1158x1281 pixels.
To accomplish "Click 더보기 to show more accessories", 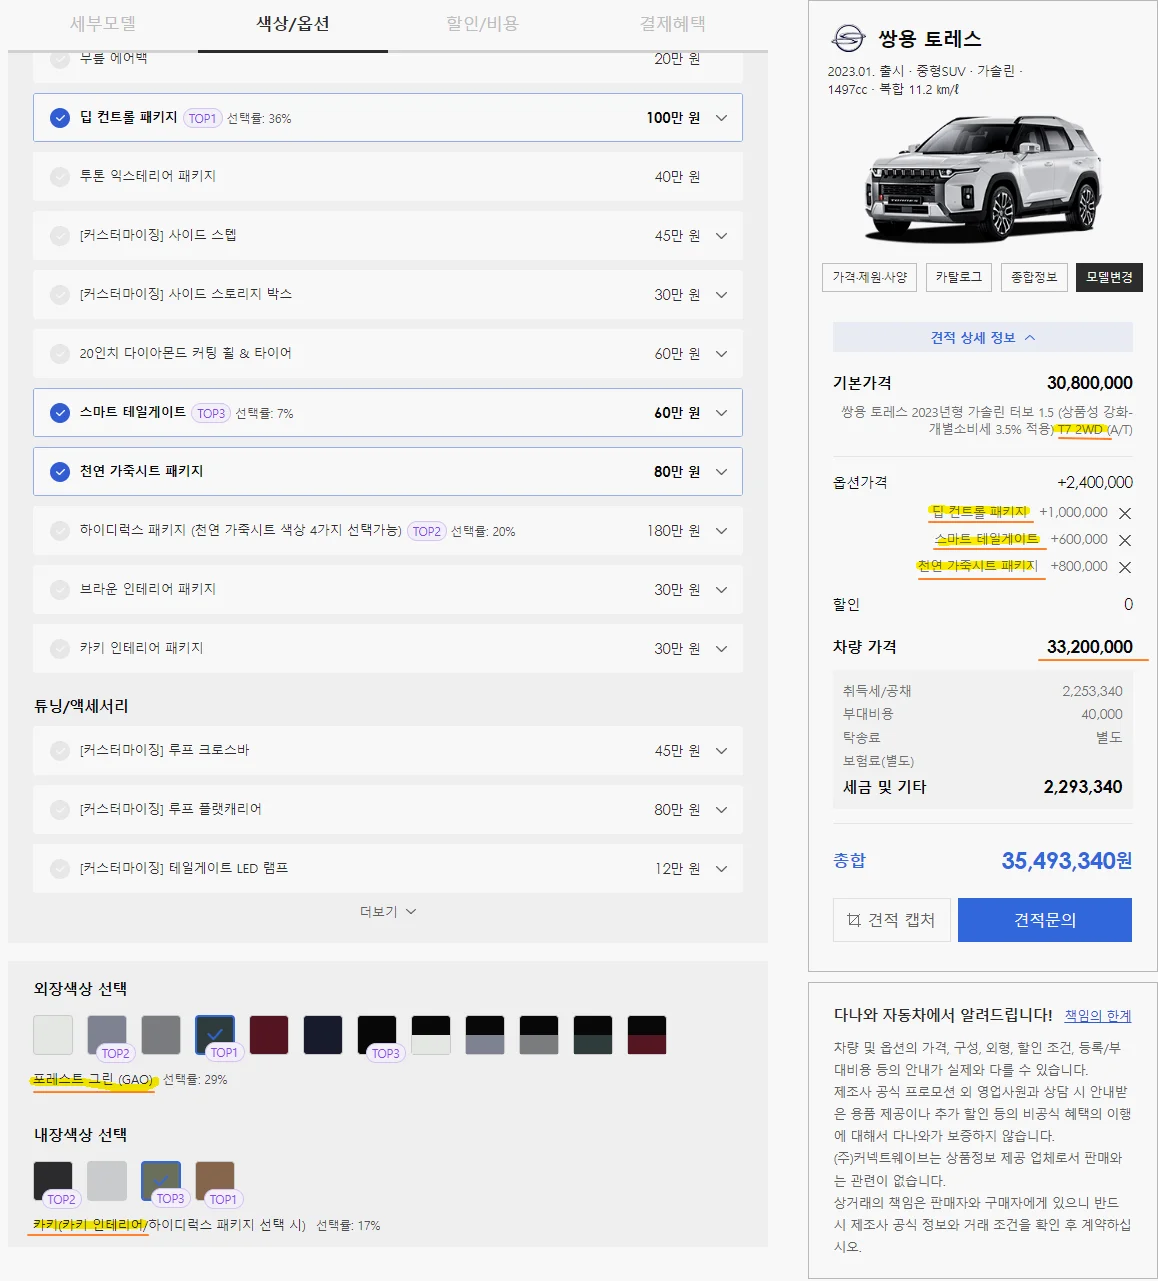I will tap(389, 911).
